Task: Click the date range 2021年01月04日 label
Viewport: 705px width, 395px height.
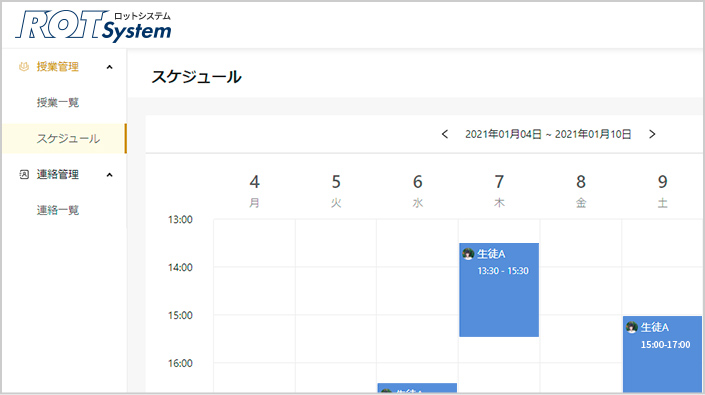Action: coord(503,134)
